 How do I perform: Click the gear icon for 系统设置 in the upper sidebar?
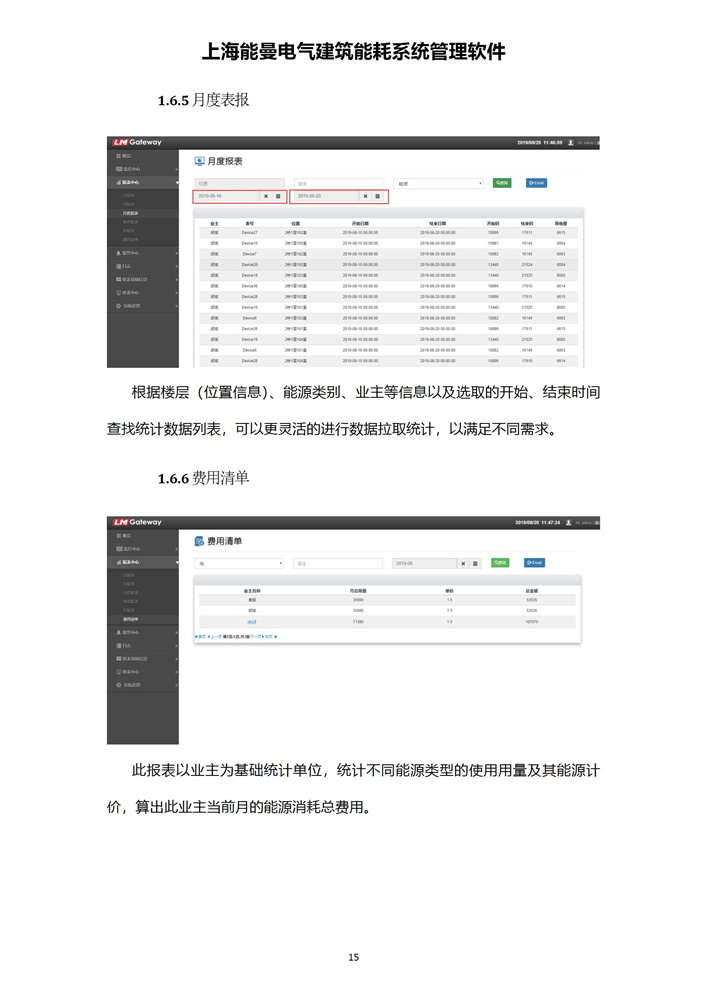118,305
